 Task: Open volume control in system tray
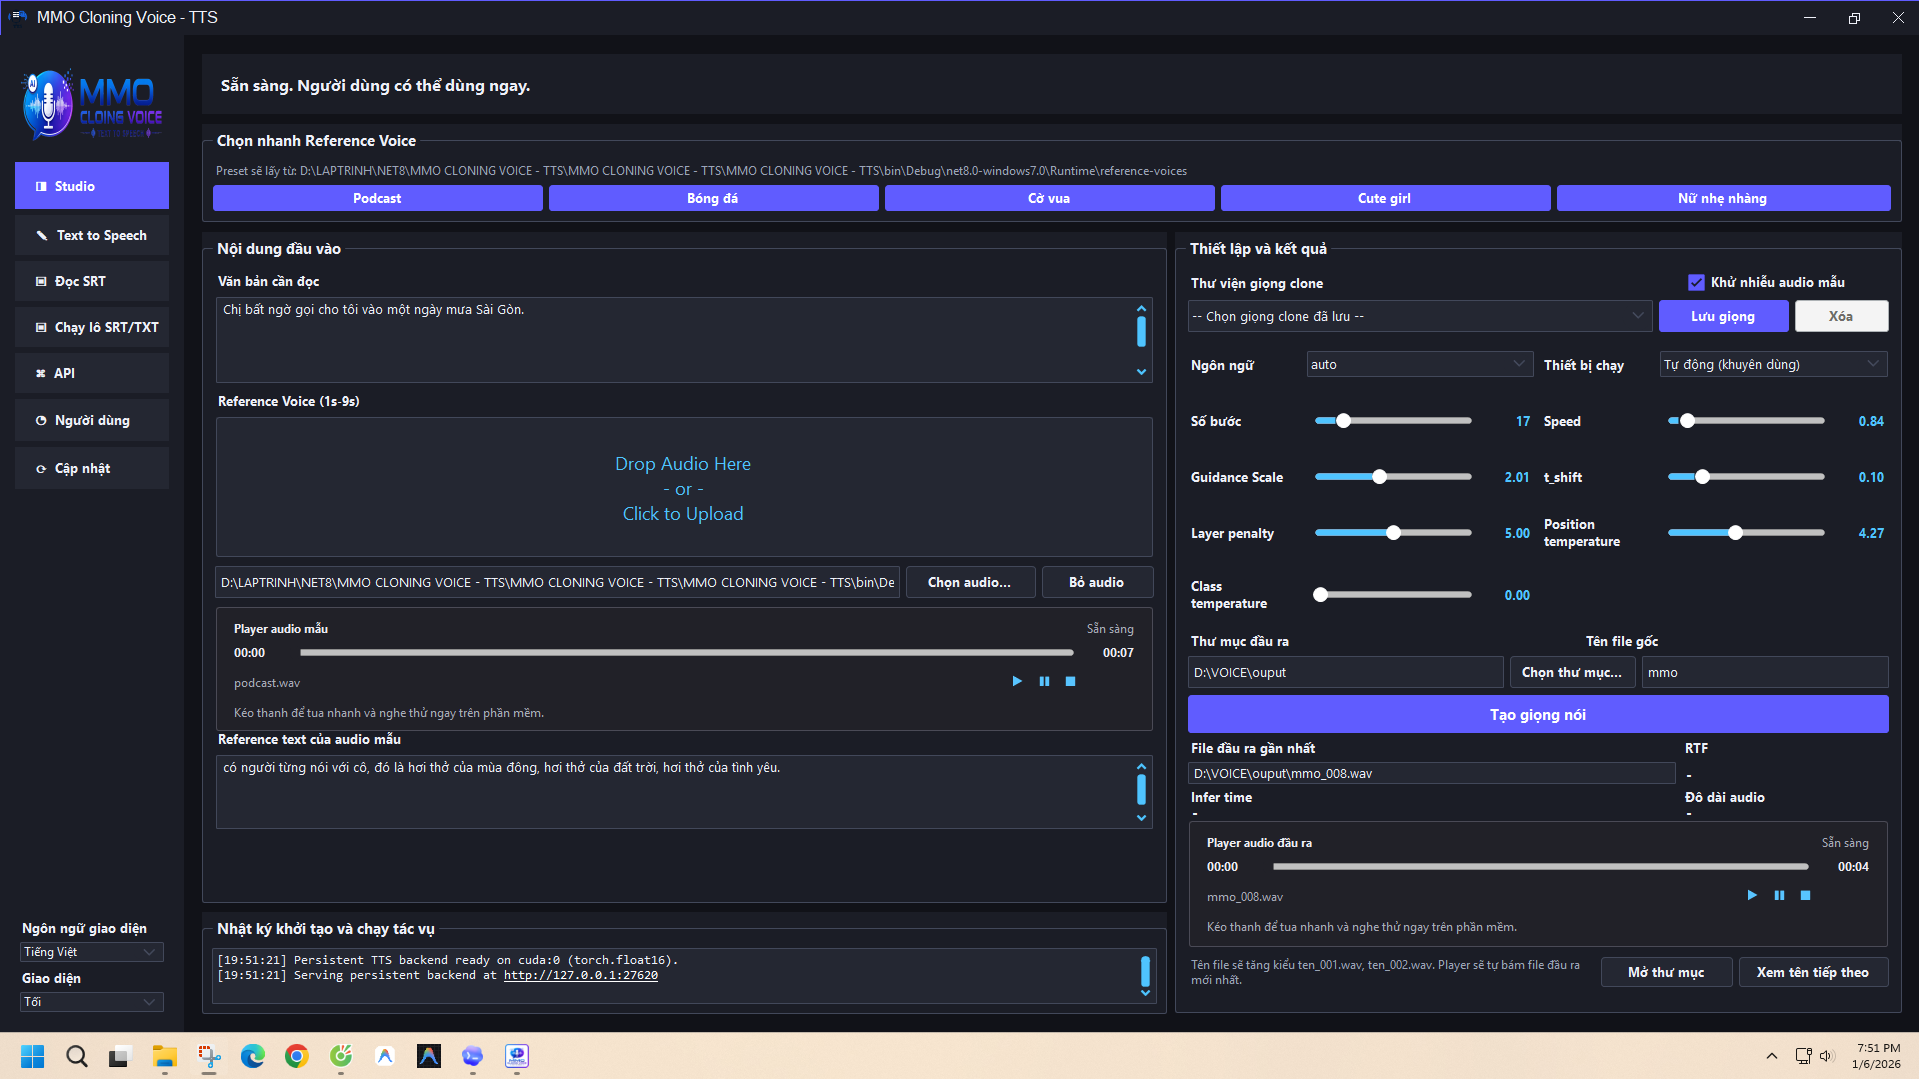pos(1827,1056)
